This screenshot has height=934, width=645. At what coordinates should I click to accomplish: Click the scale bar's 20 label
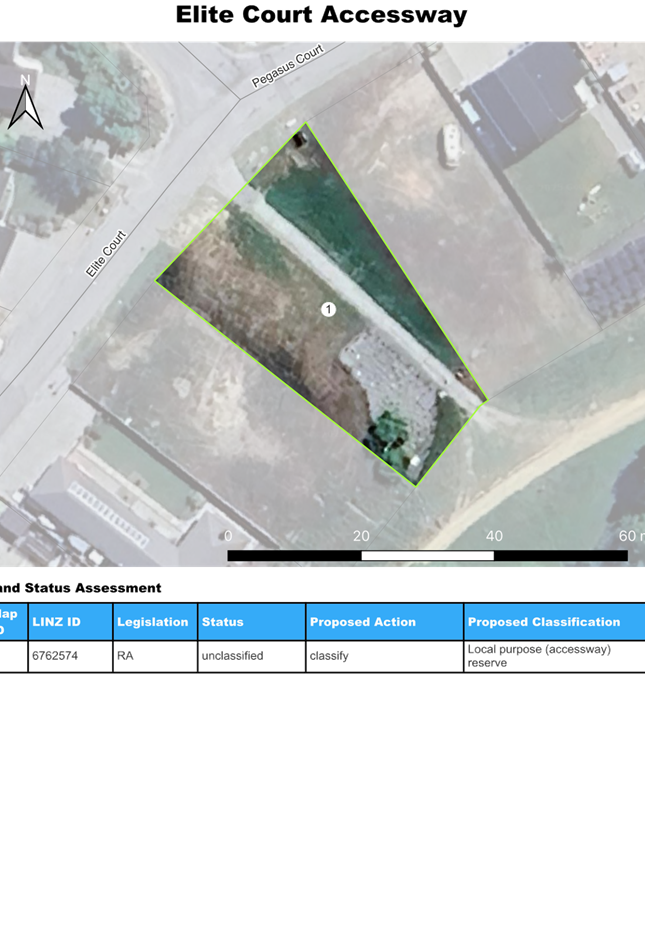click(x=361, y=536)
